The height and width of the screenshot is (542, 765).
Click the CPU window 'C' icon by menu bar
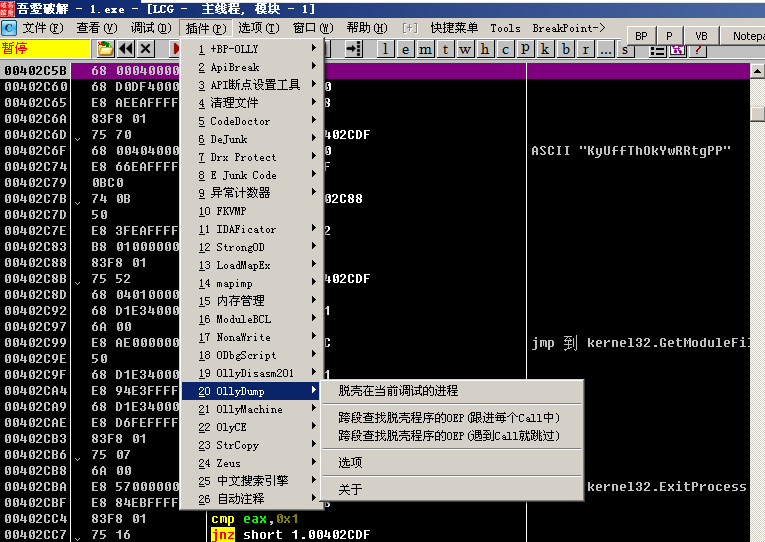[9, 28]
